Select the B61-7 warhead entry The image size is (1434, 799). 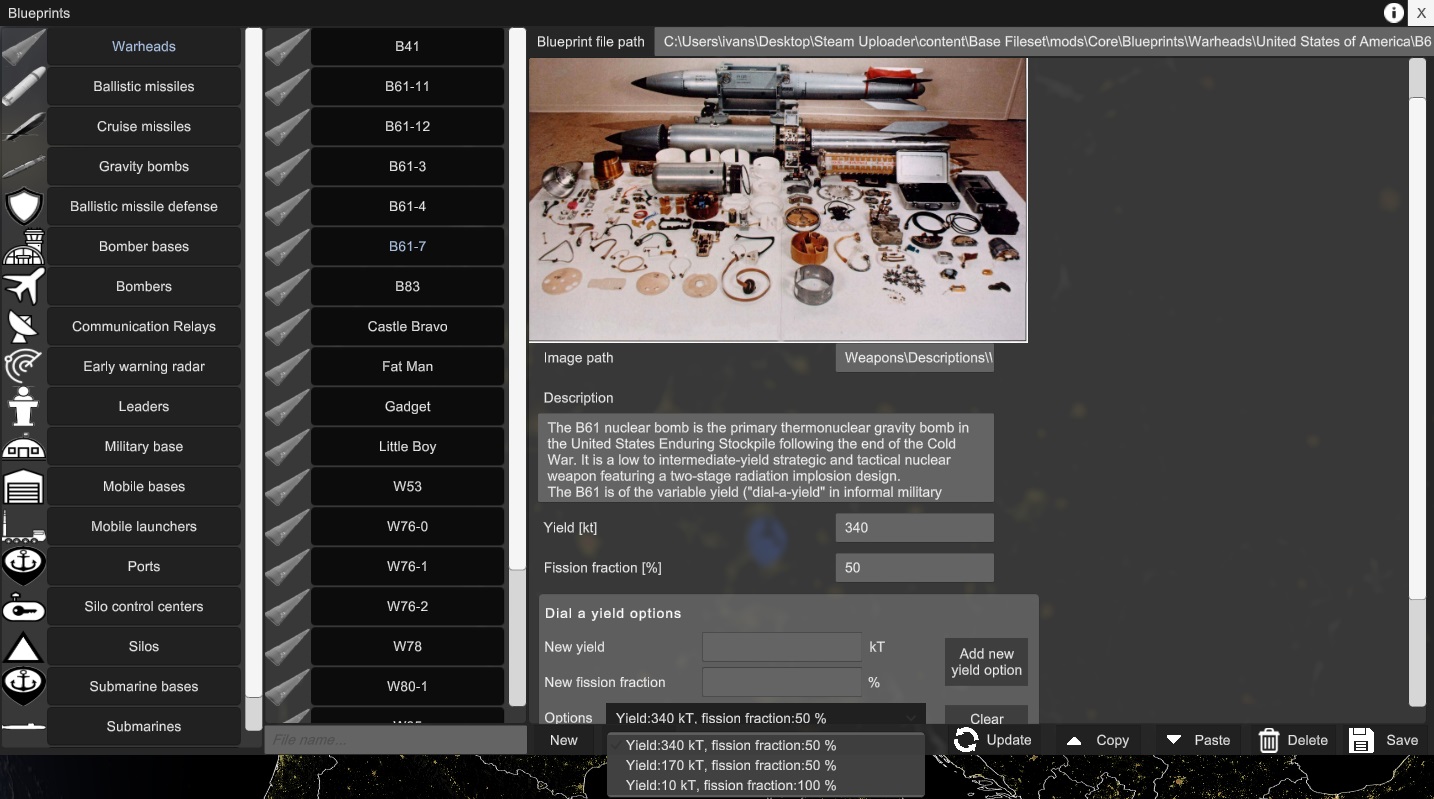407,246
